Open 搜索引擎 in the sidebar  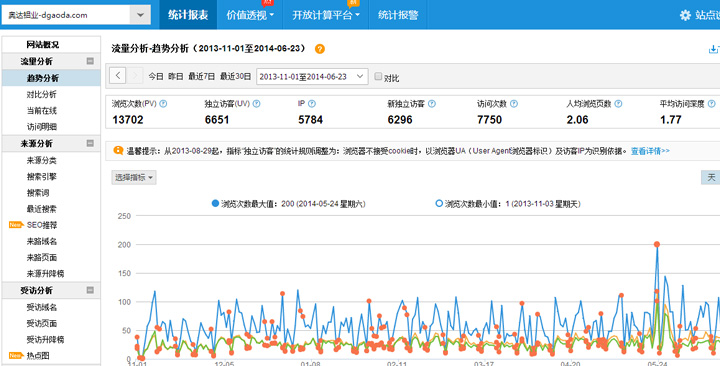point(41,176)
